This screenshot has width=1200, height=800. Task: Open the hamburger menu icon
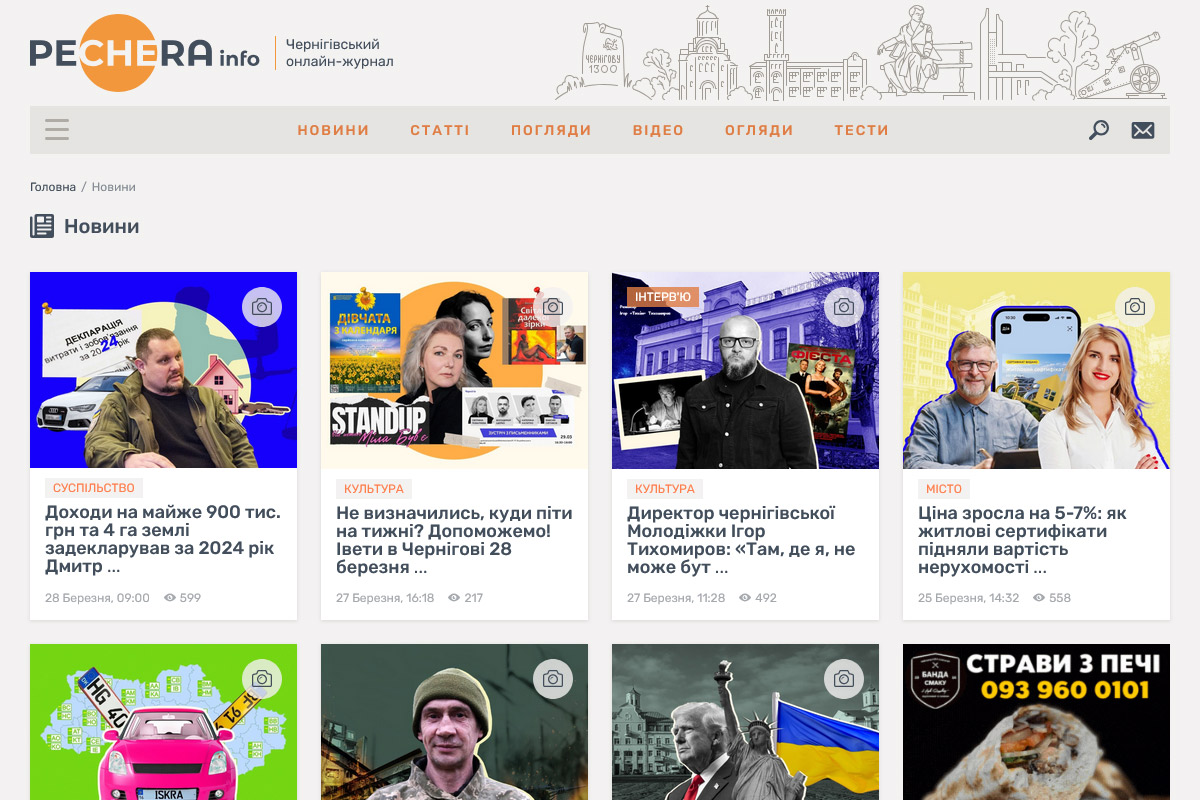pyautogui.click(x=57, y=130)
